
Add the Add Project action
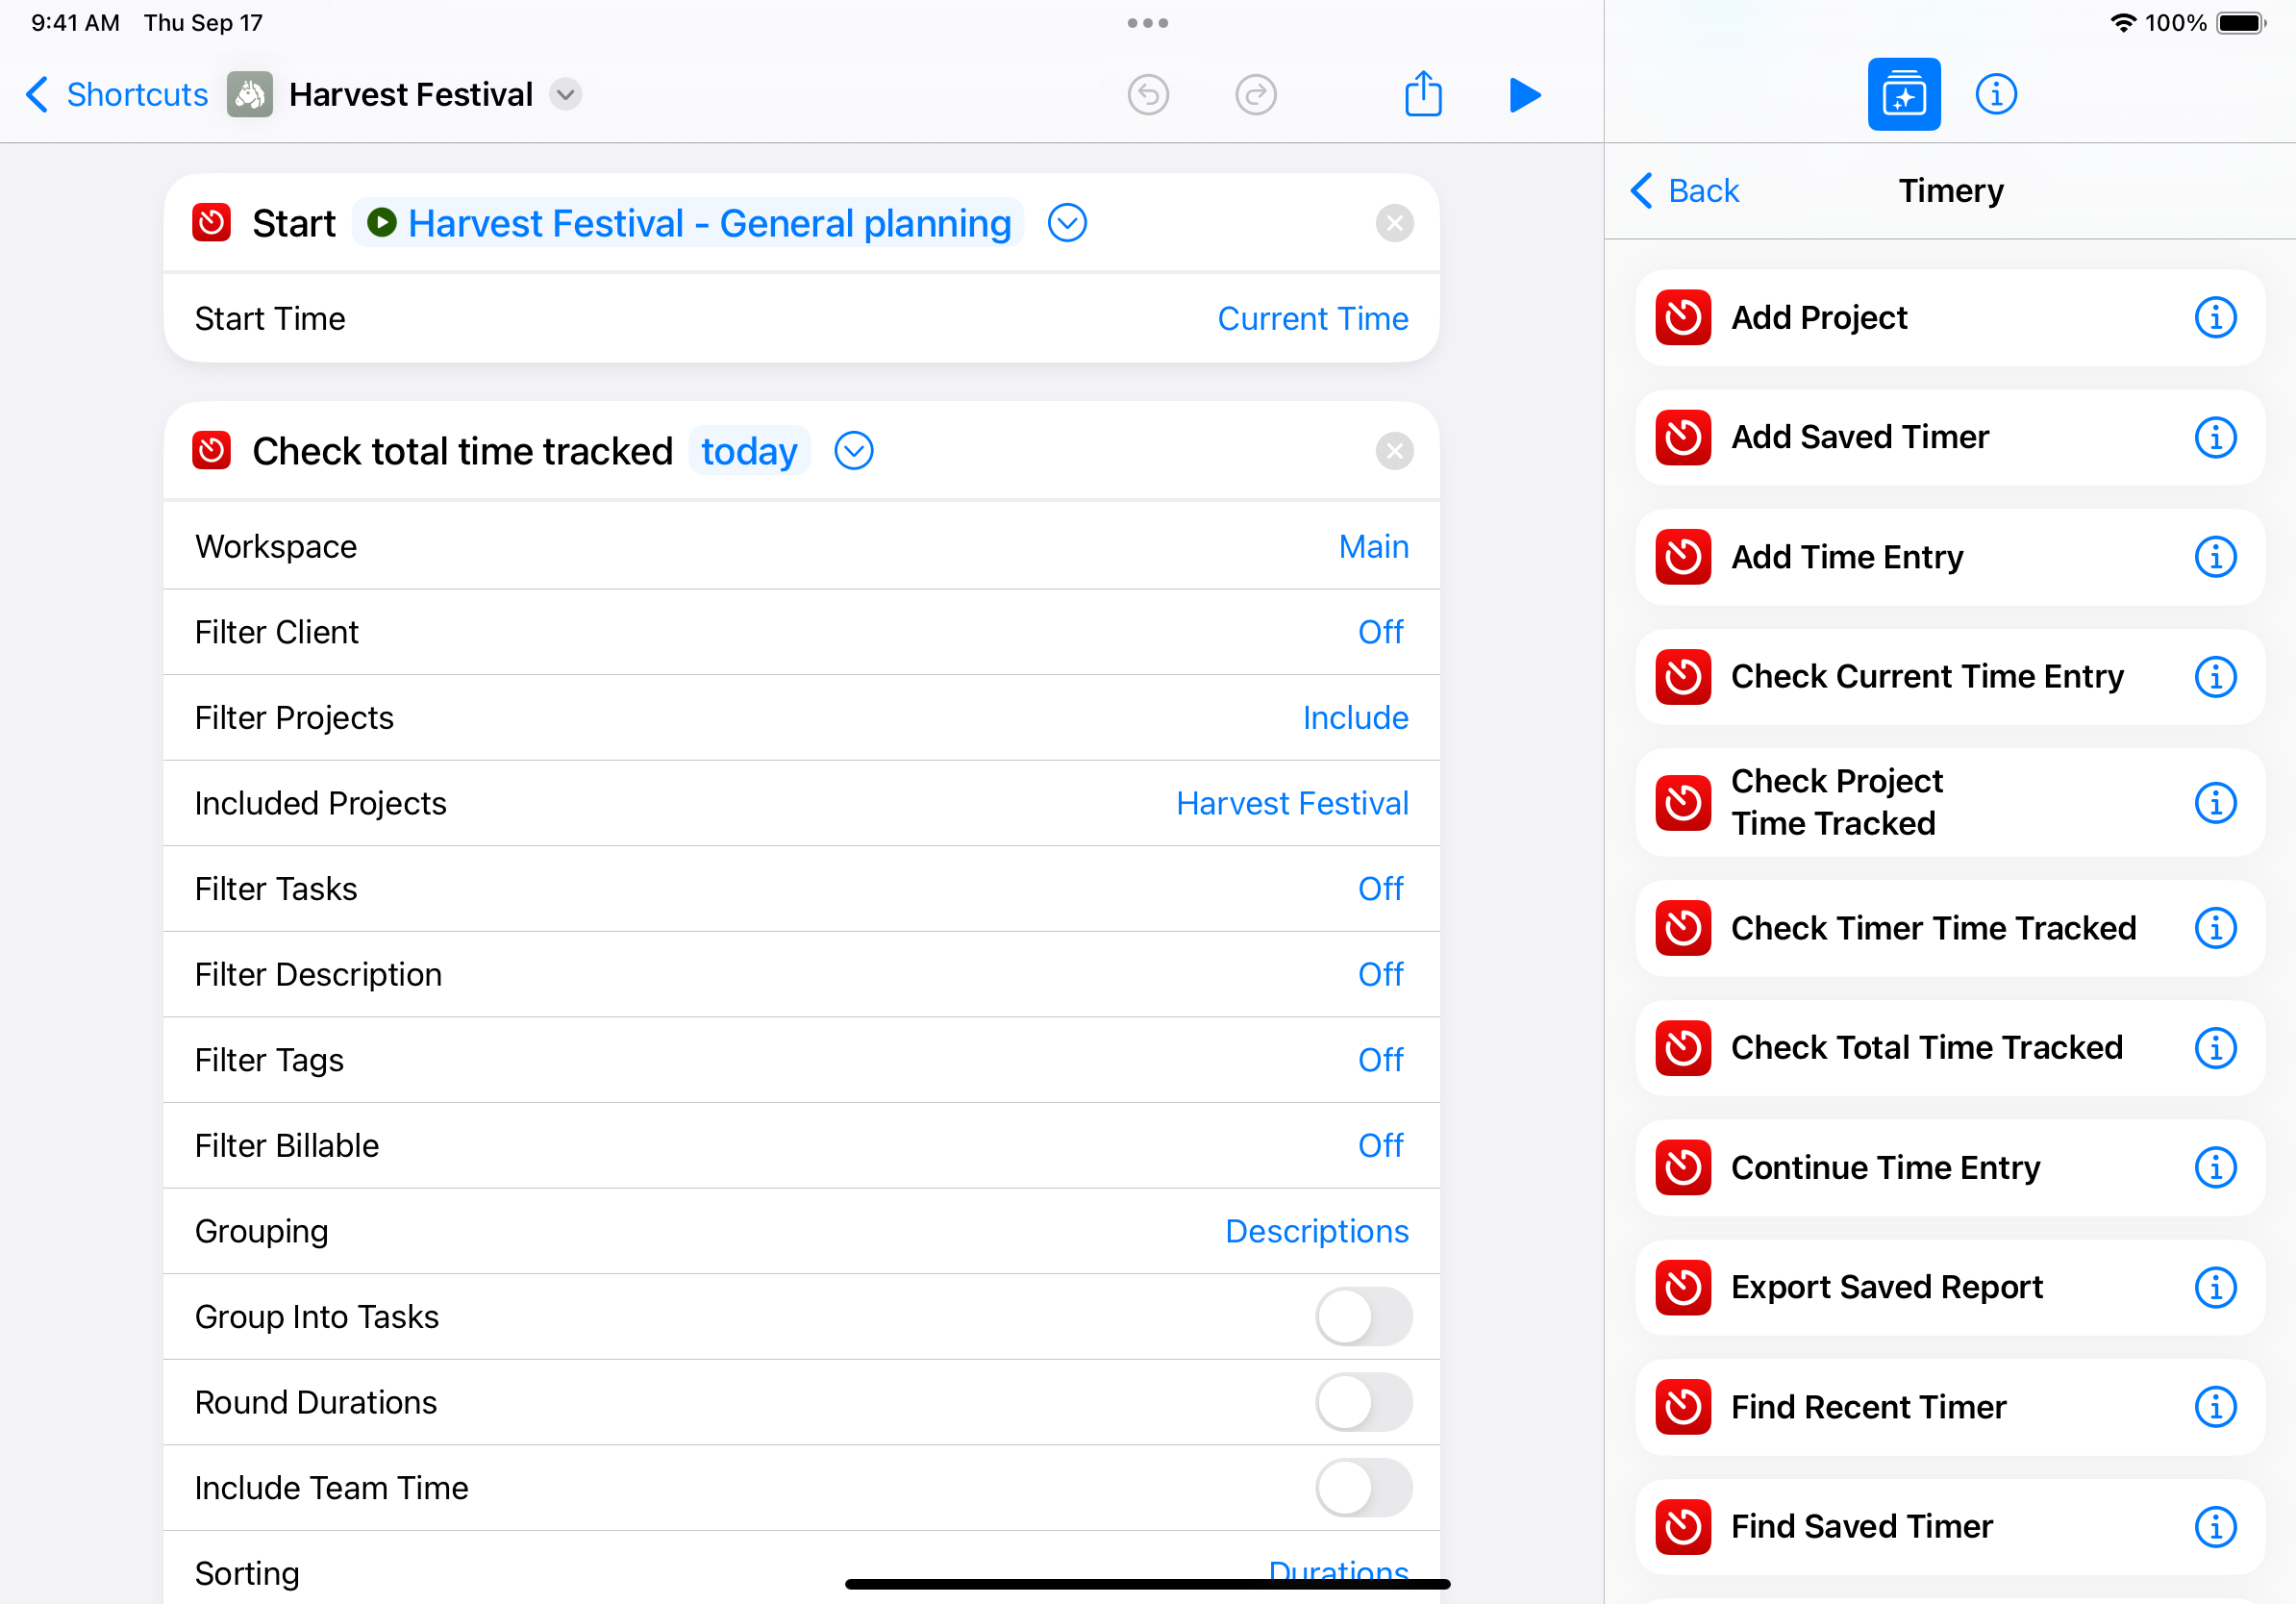point(1950,318)
